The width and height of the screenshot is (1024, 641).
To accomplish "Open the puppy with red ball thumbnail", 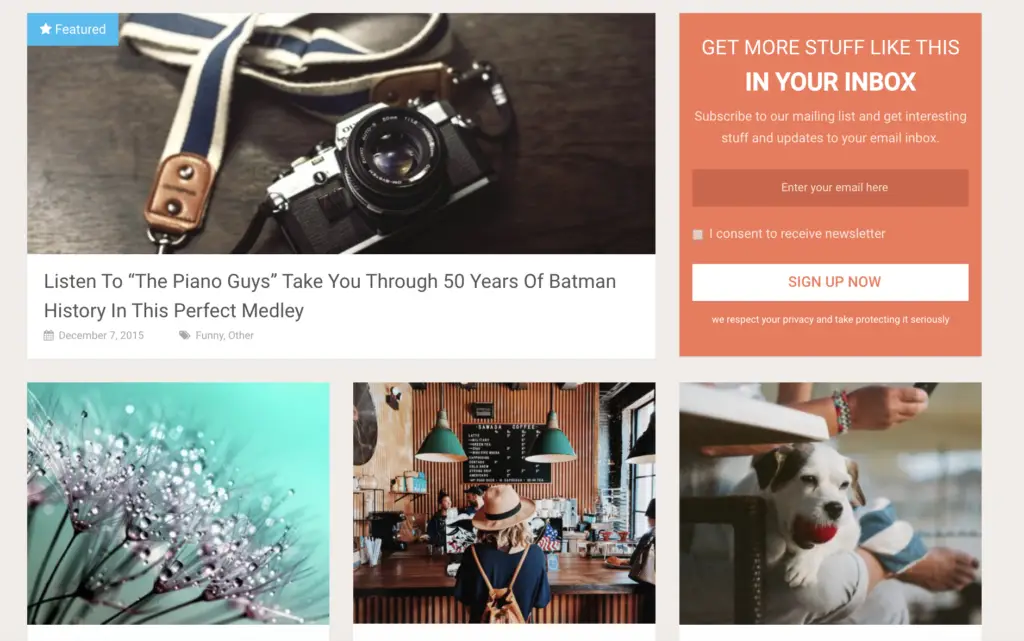I will [x=830, y=503].
